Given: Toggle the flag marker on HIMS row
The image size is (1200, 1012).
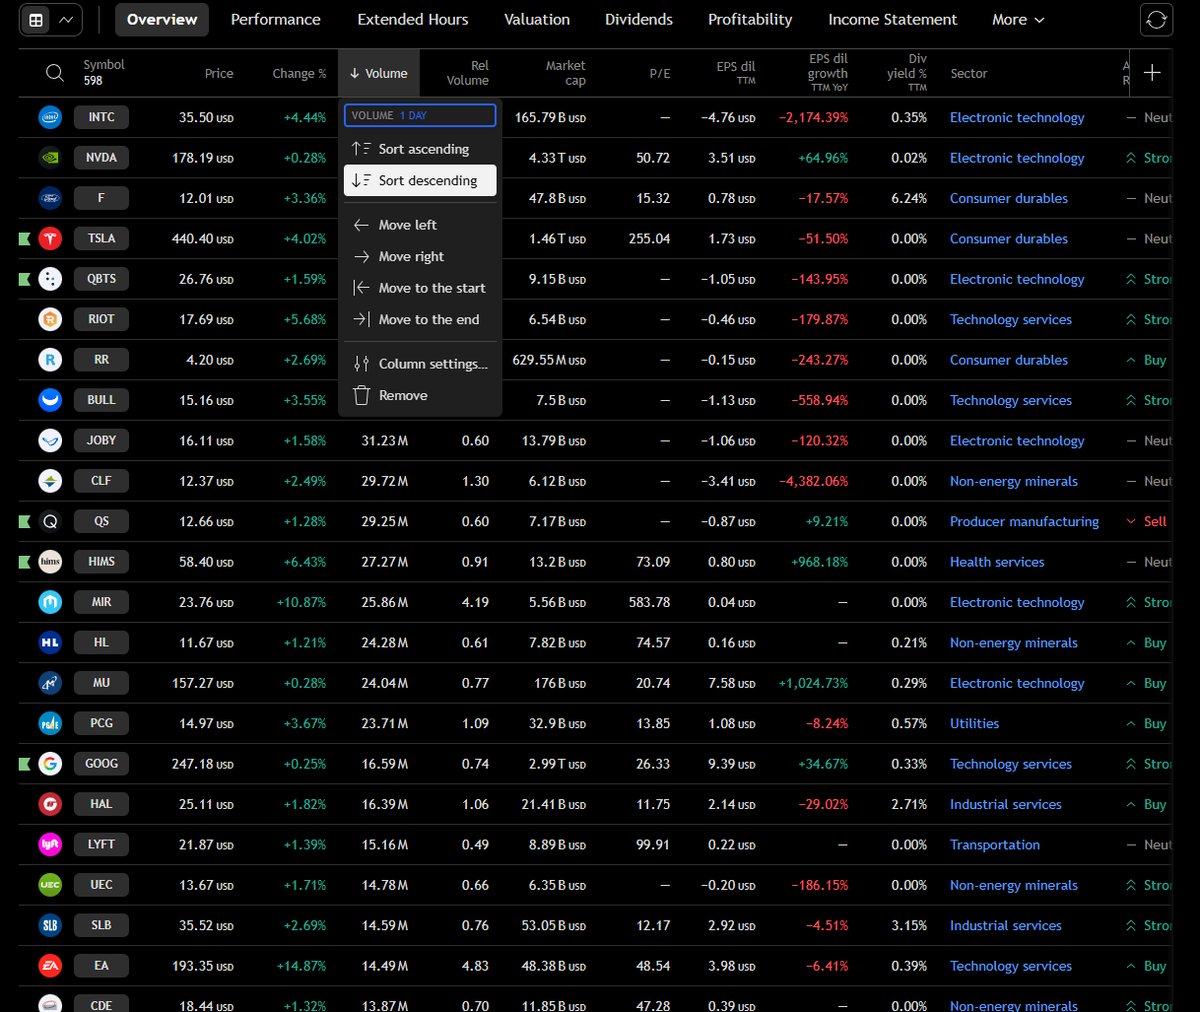Looking at the screenshot, I should (x=25, y=562).
